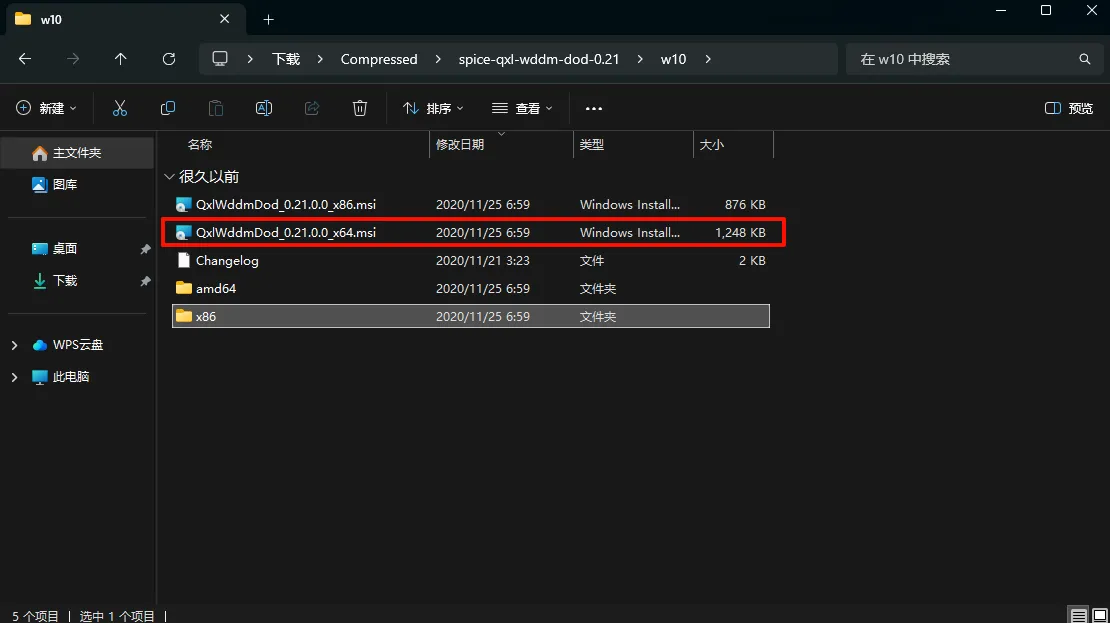Go up one folder level
Viewport: 1110px width, 623px height.
pos(120,59)
